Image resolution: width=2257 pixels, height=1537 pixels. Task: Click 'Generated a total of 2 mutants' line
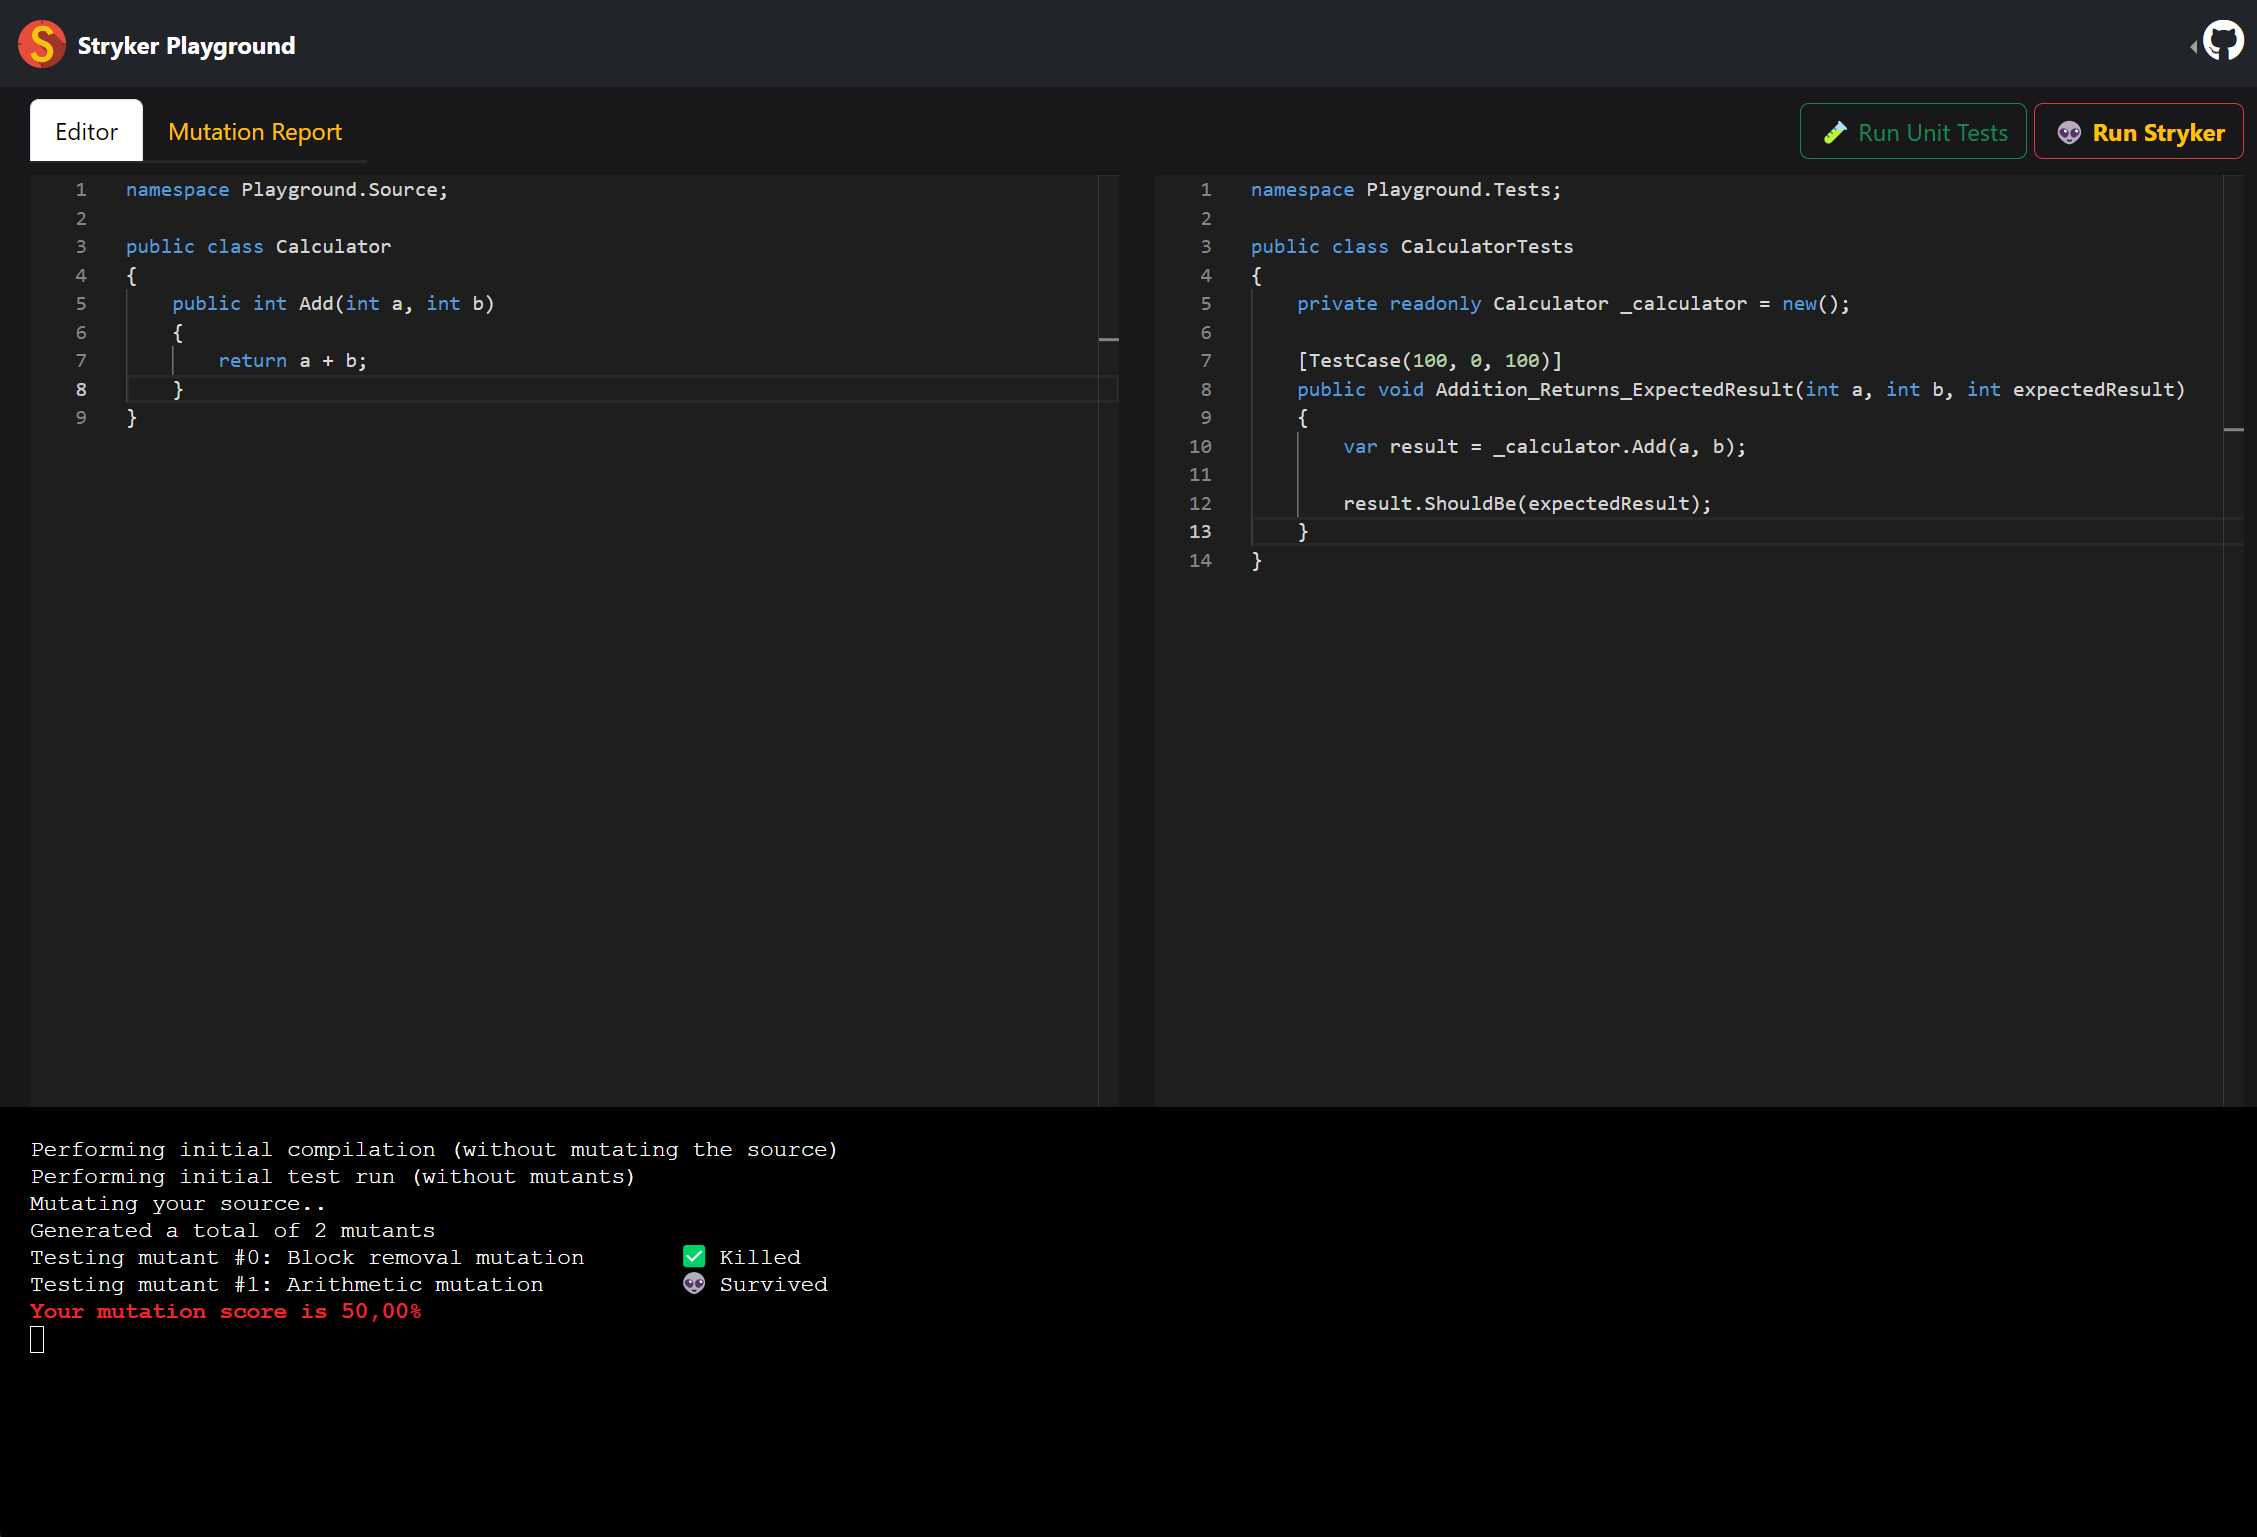[x=233, y=1230]
